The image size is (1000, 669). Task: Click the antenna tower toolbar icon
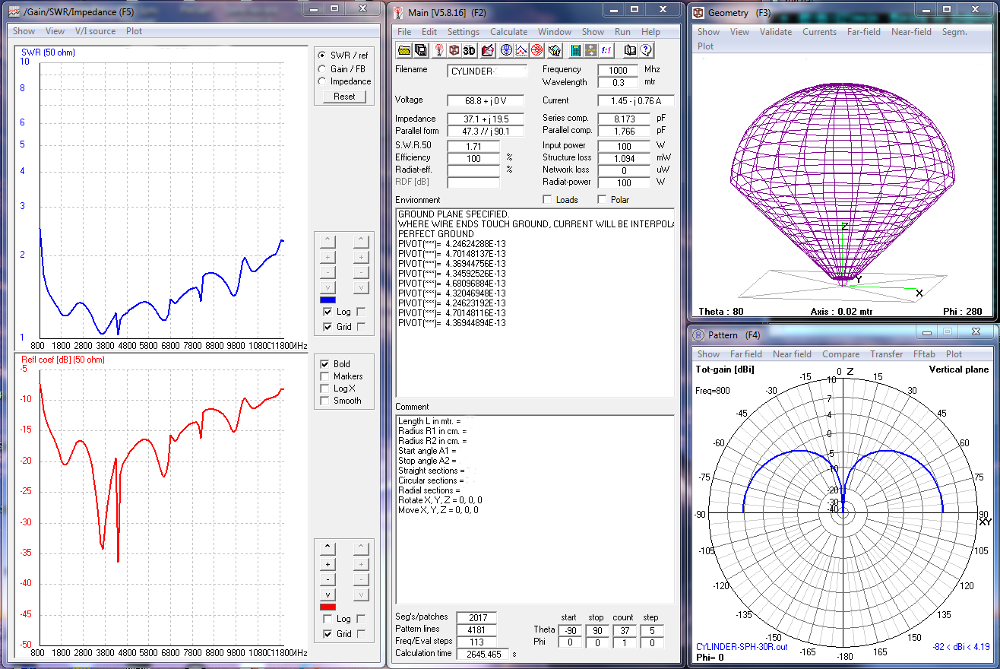point(437,50)
